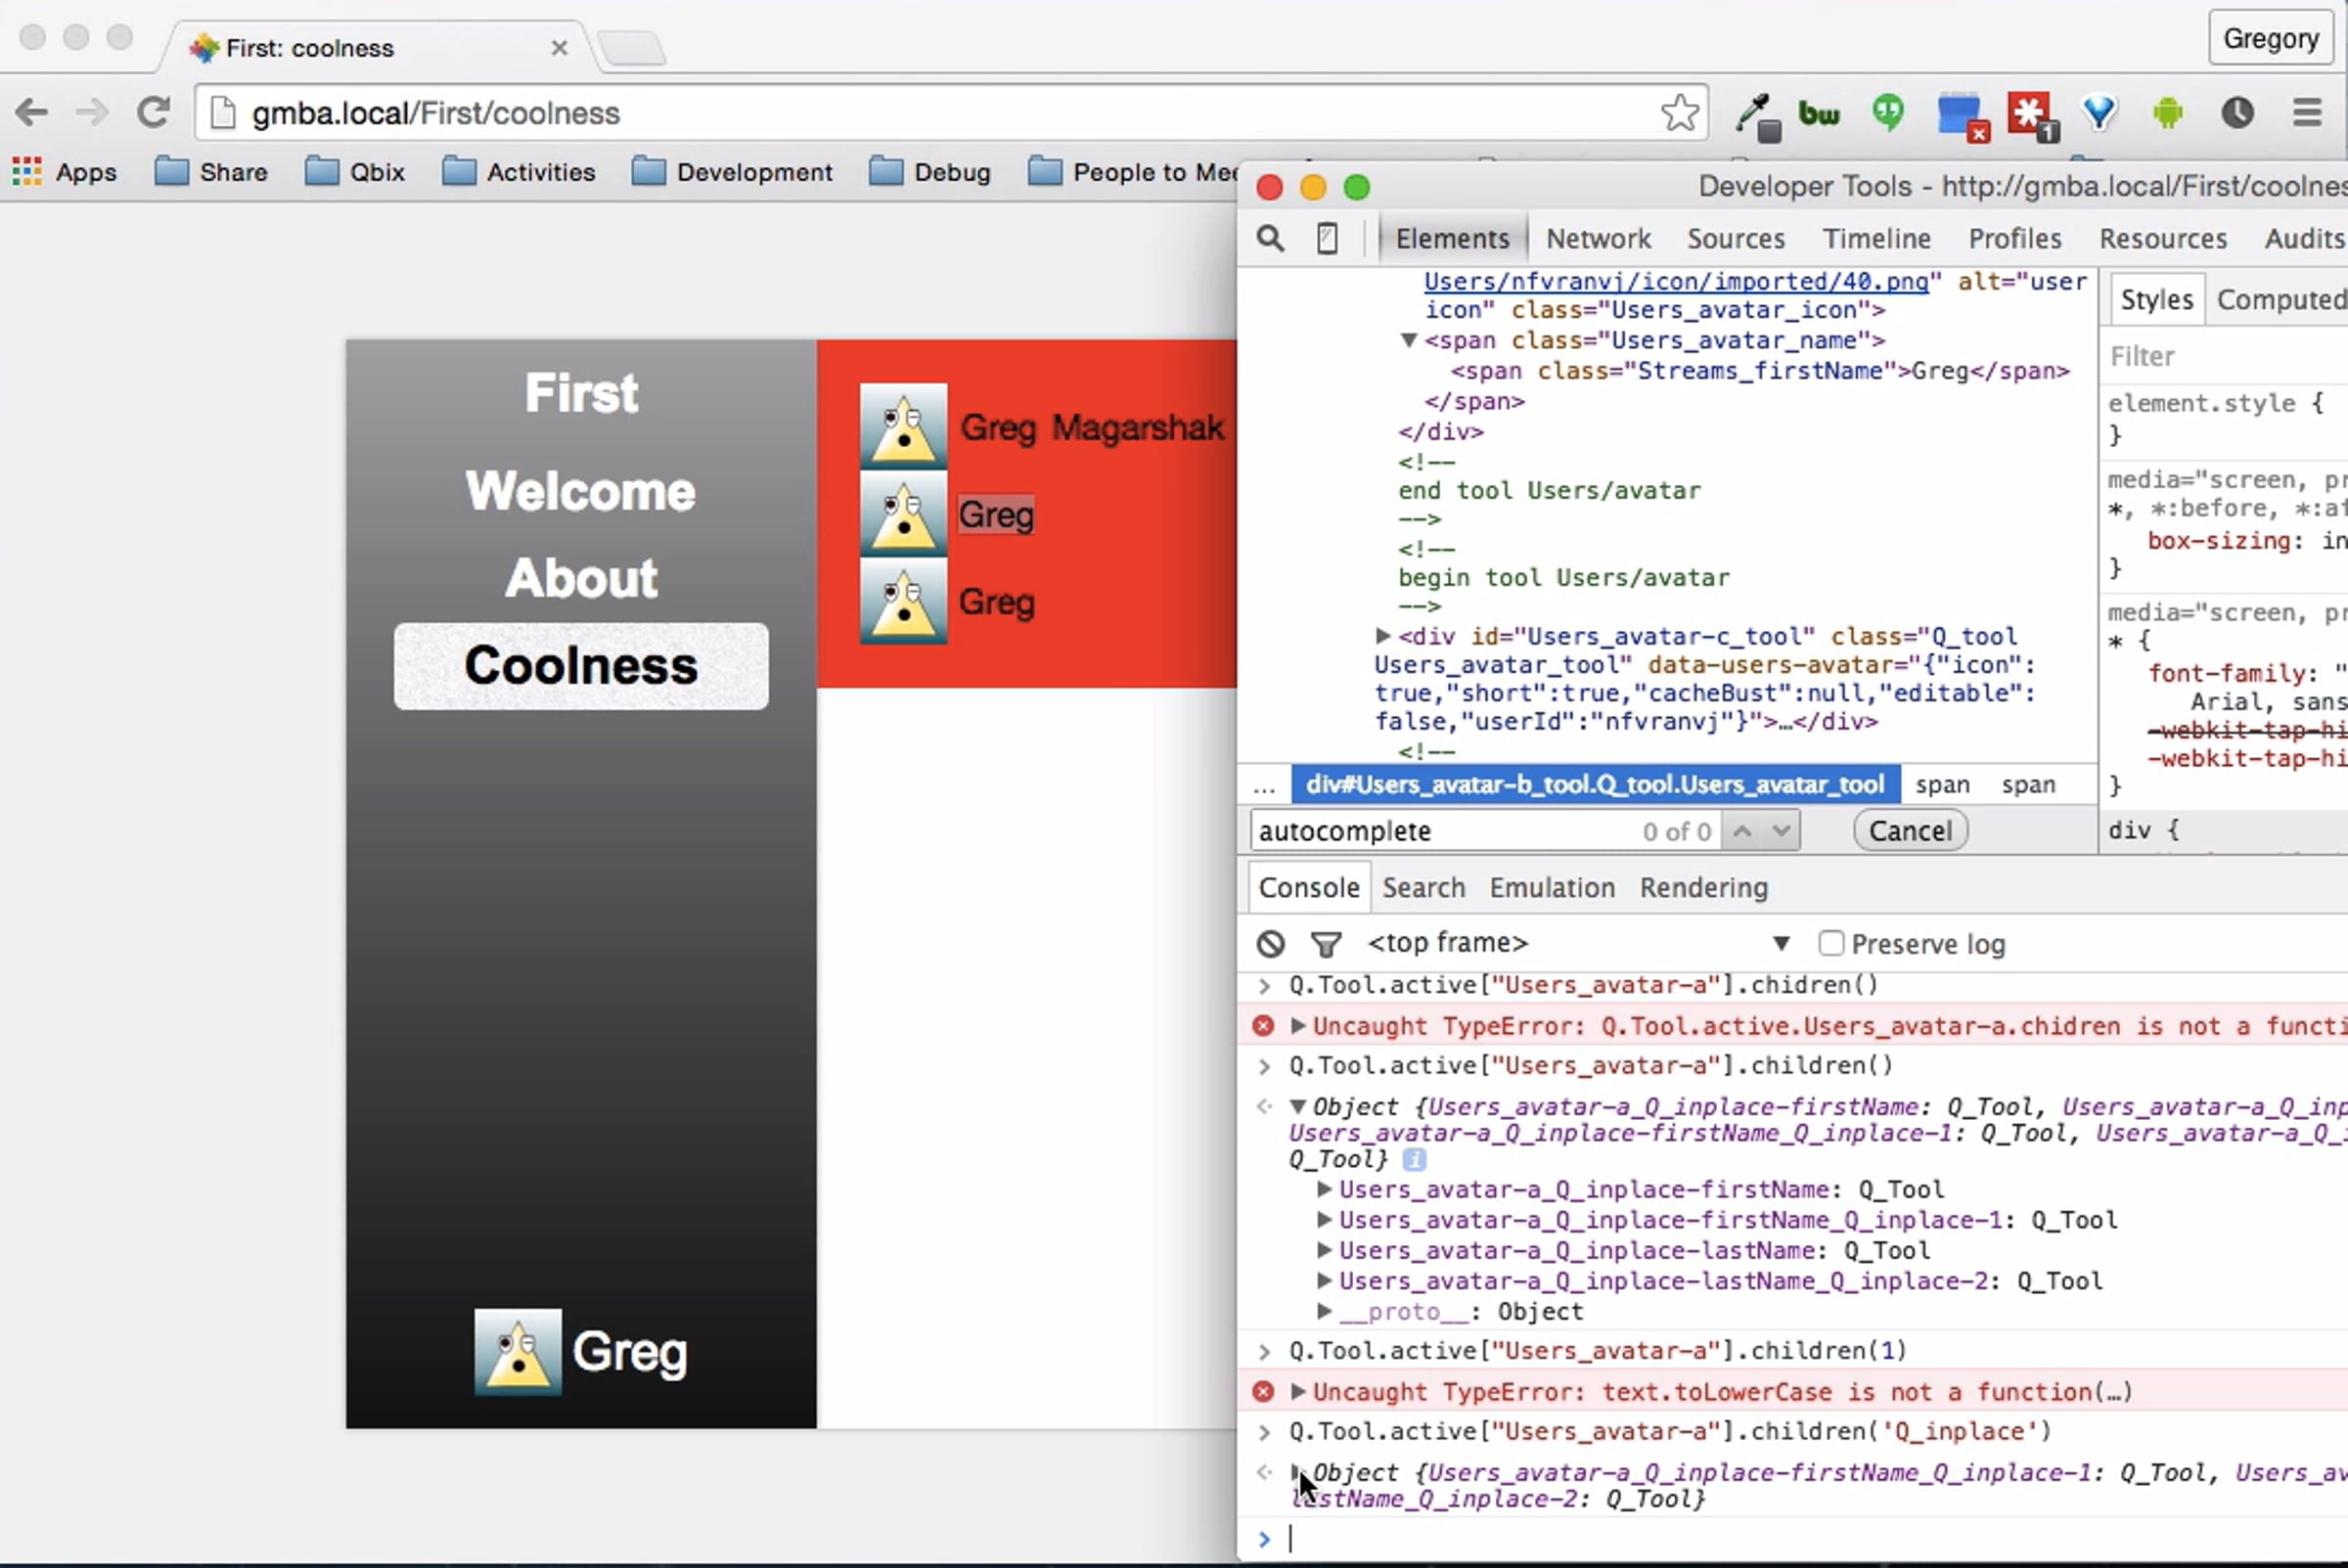Click the eyedropper extension icon
Screen dimensions: 2348x1568
(x=1756, y=115)
